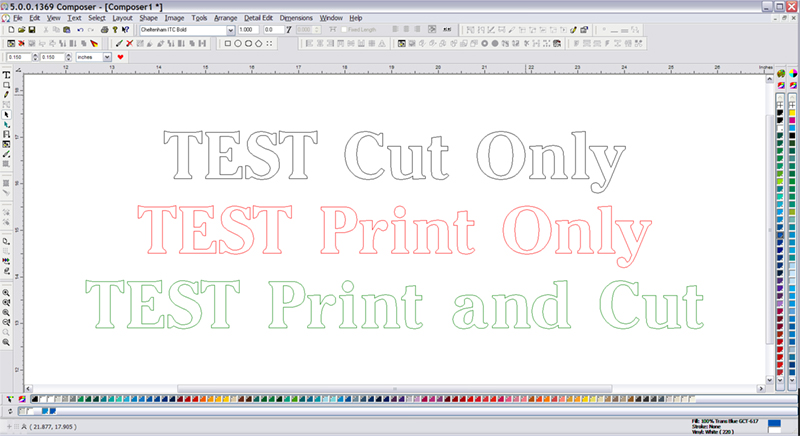Open the Shape menu
The height and width of the screenshot is (436, 800).
[x=148, y=18]
